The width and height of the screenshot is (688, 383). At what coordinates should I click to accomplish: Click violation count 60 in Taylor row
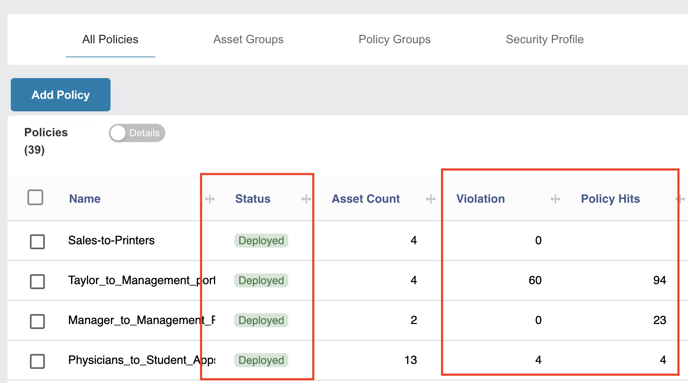point(535,280)
